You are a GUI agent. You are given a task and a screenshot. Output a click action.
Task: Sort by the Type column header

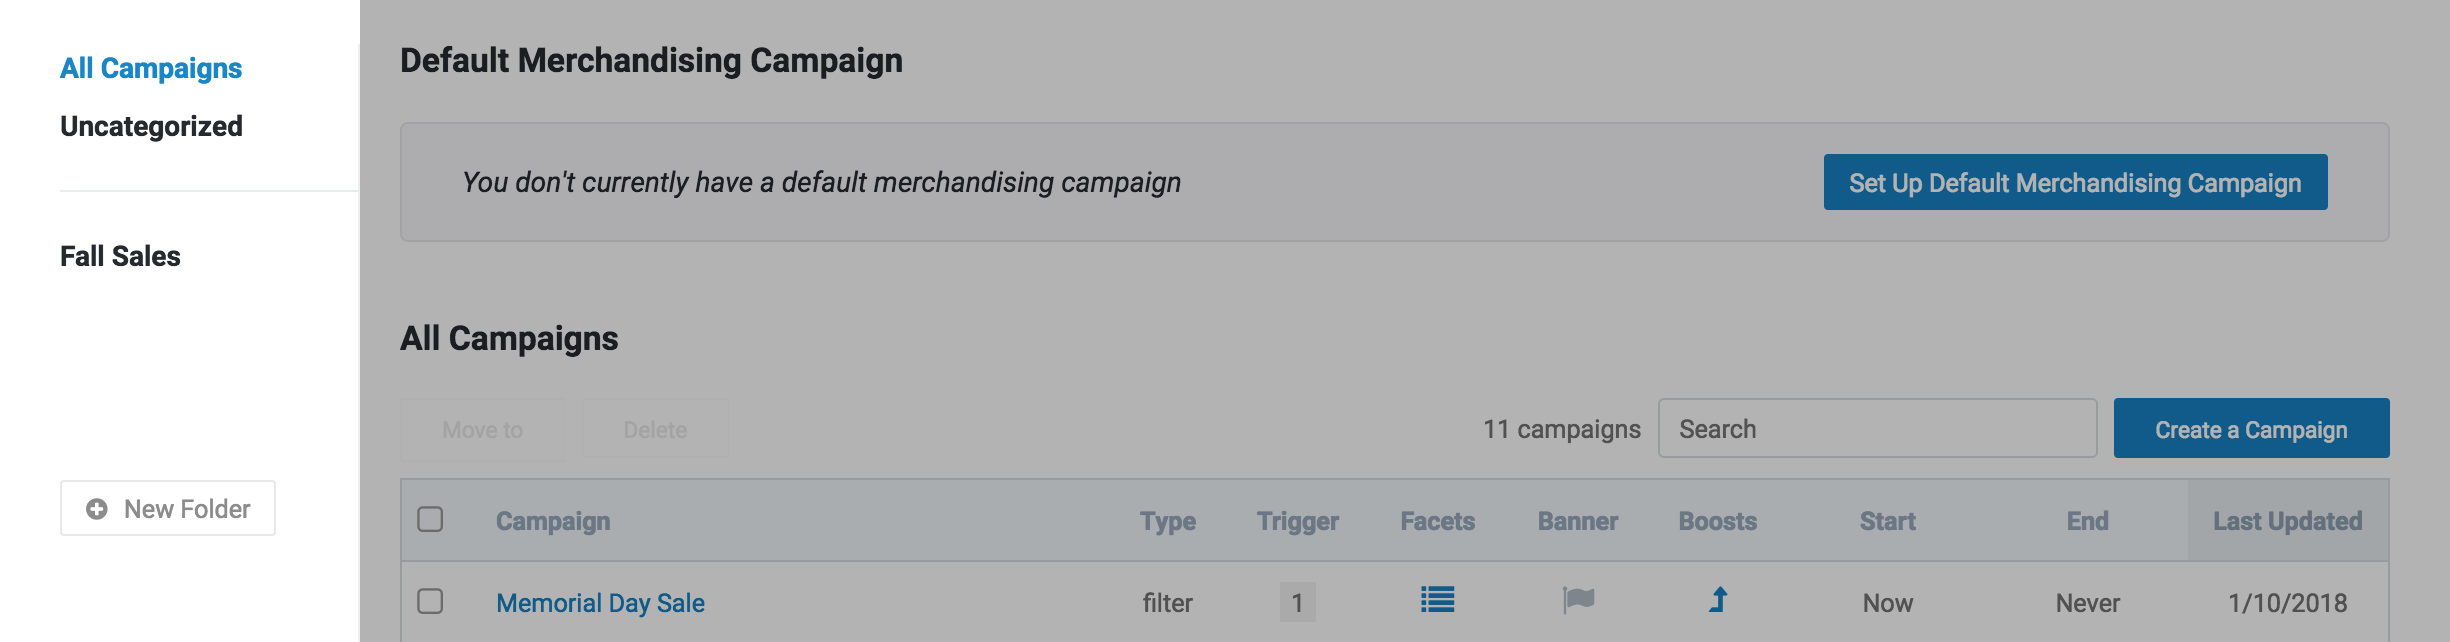coord(1167,521)
